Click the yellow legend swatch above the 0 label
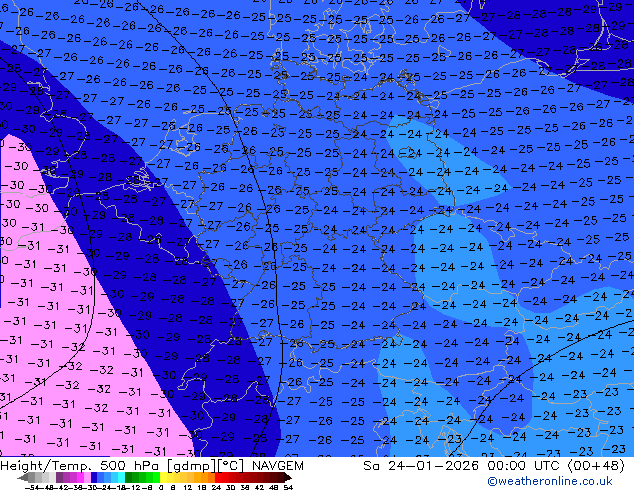Screen dimensions: 634x490 tap(163, 477)
